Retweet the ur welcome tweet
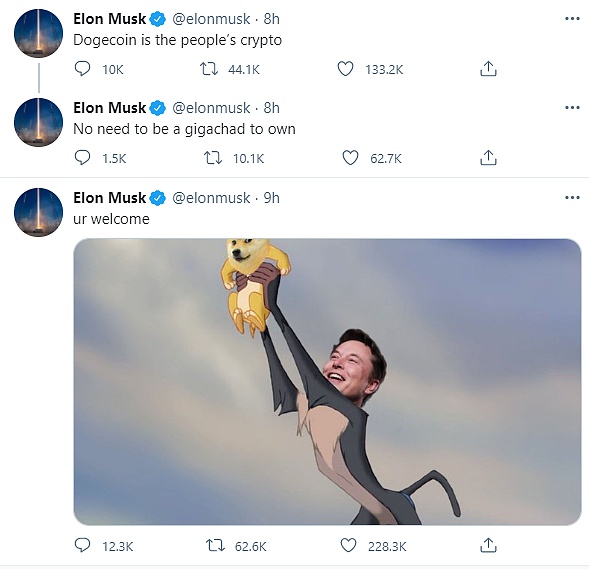The width and height of the screenshot is (589, 569). pos(215,545)
